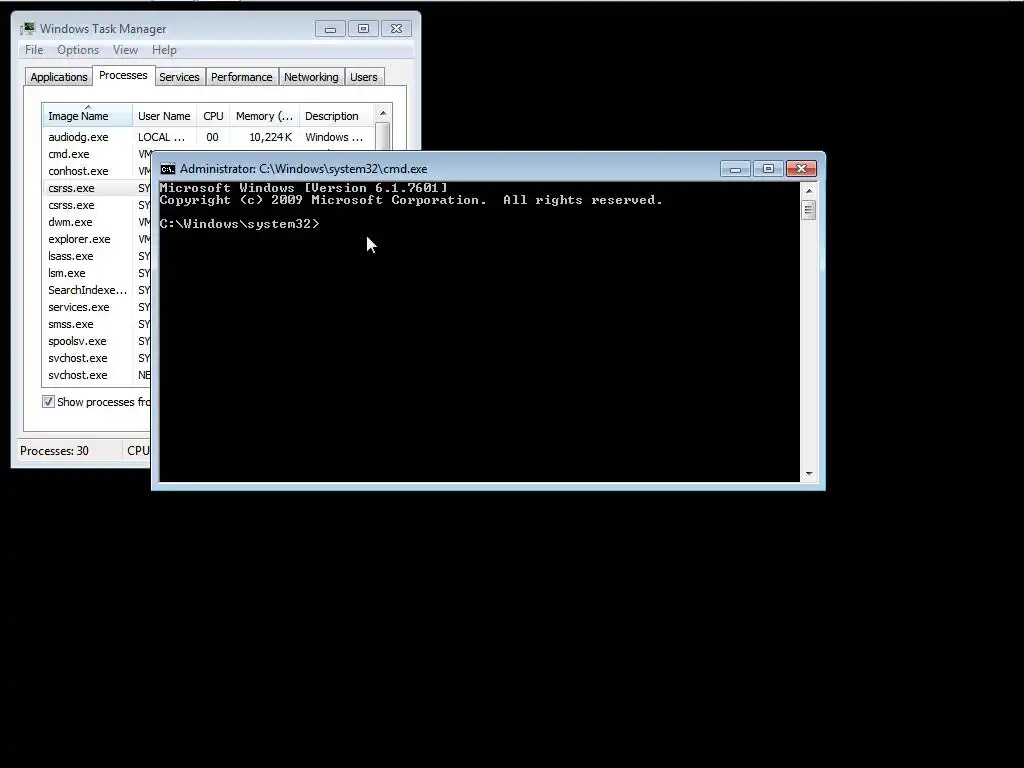Select the audiodg.exe process row
The image size is (1024, 768).
coord(208,137)
